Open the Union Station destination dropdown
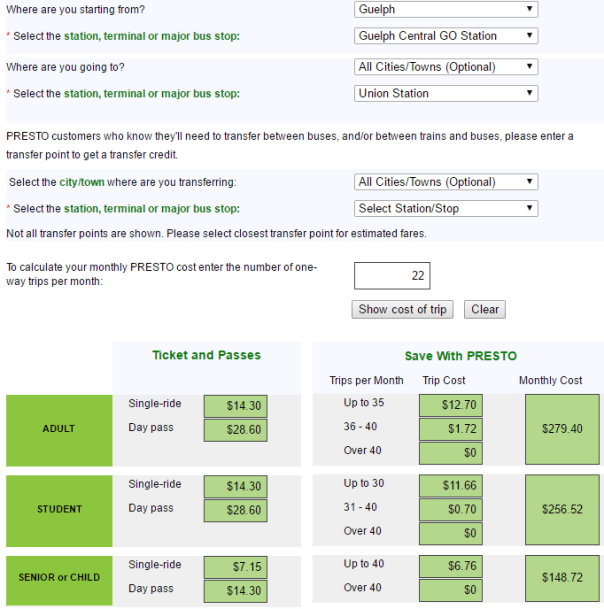The width and height of the screenshot is (604, 609). point(446,93)
